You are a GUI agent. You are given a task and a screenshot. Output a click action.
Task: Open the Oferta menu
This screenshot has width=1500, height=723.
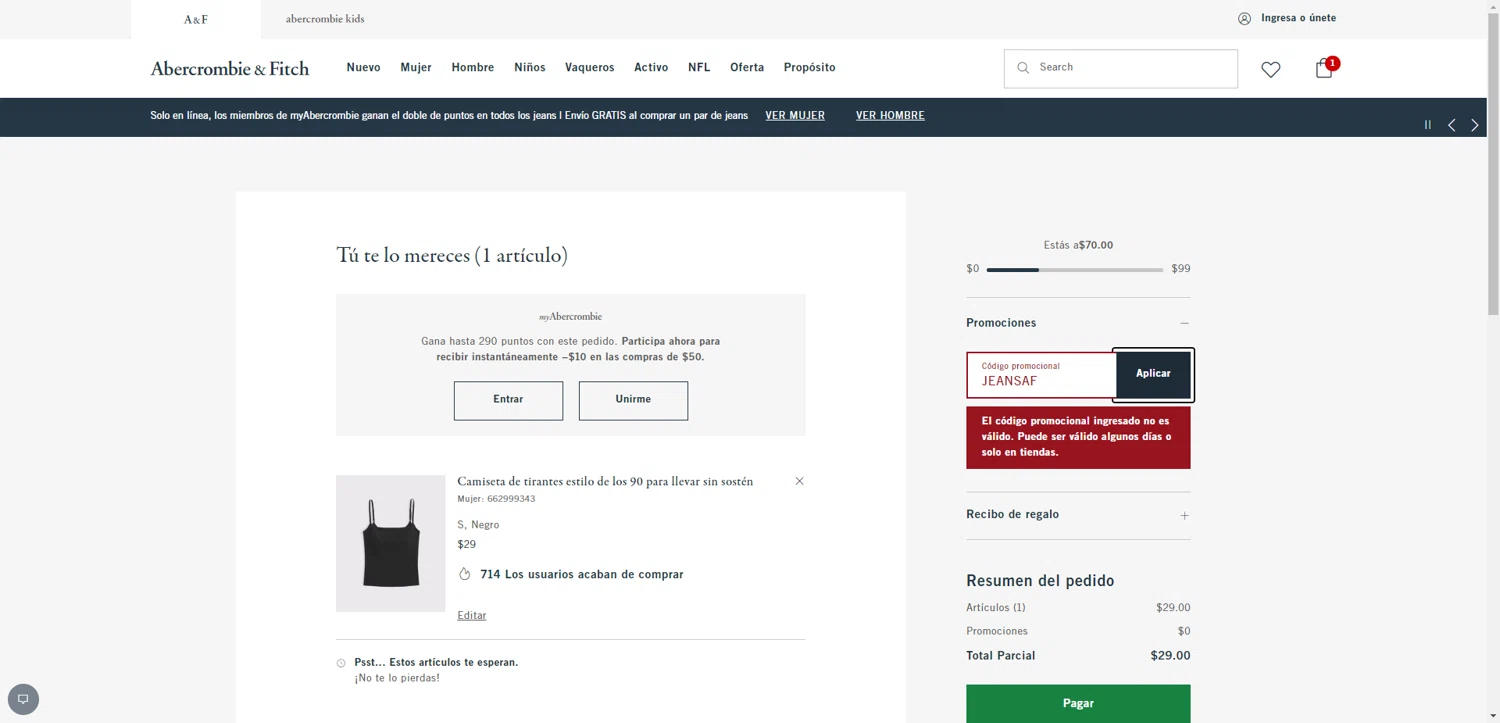point(747,67)
